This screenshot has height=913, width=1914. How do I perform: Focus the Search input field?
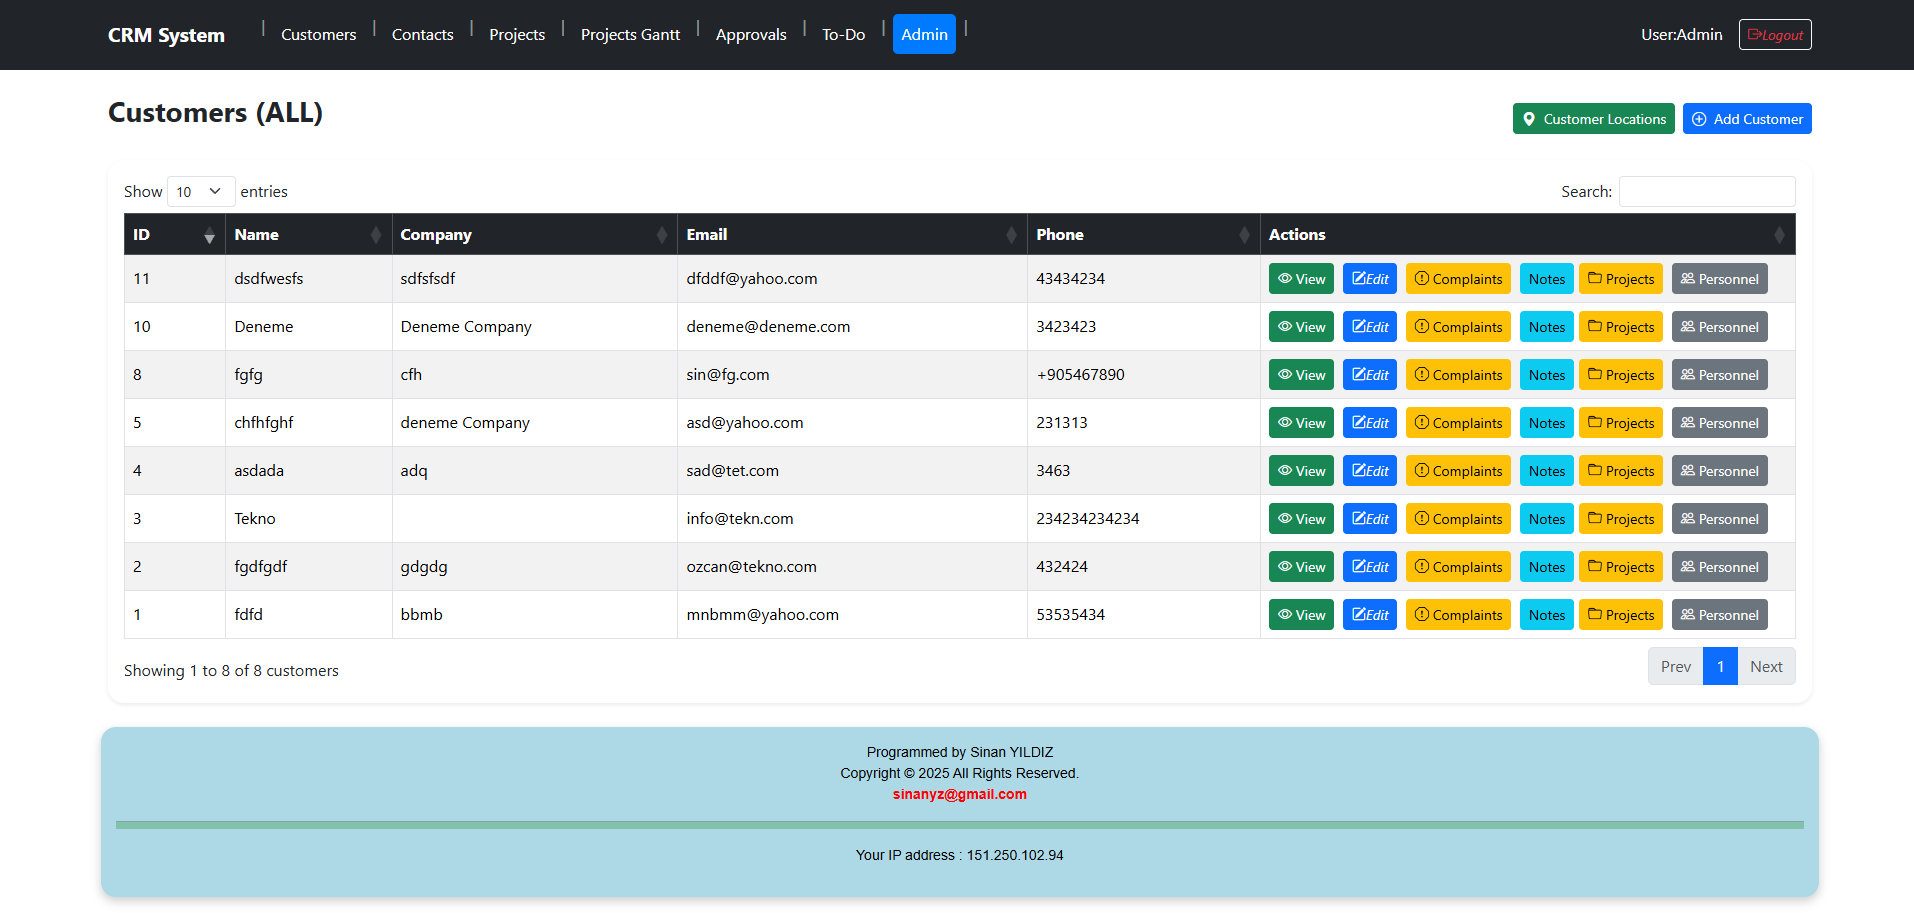pos(1706,191)
